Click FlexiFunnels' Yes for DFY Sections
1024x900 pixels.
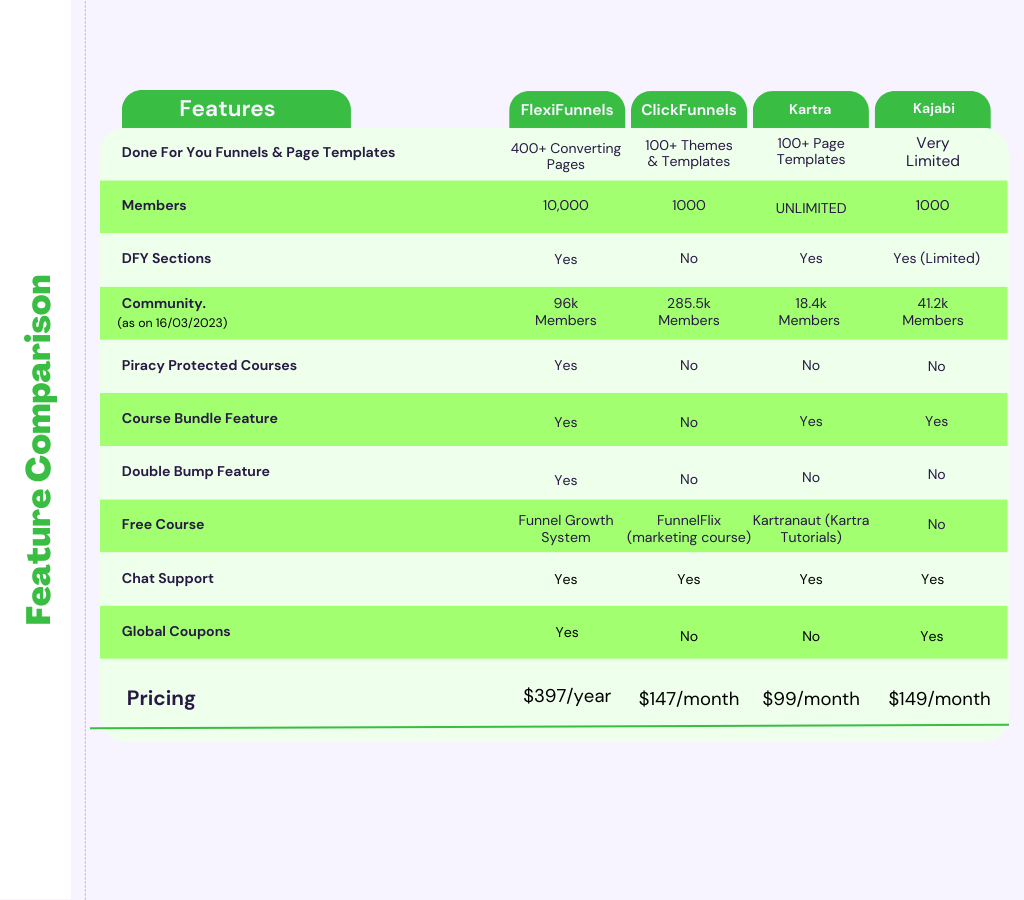[566, 259]
